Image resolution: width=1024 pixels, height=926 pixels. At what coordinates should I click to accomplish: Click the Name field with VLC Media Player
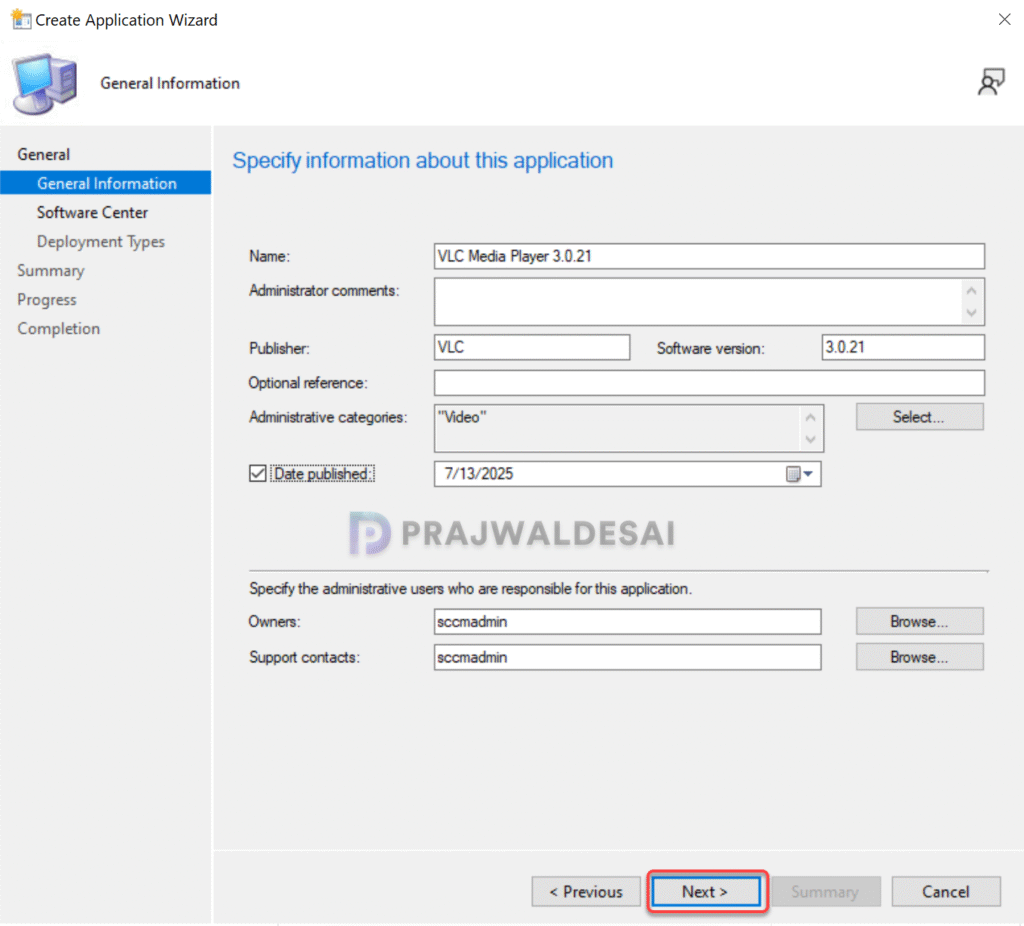coord(709,256)
